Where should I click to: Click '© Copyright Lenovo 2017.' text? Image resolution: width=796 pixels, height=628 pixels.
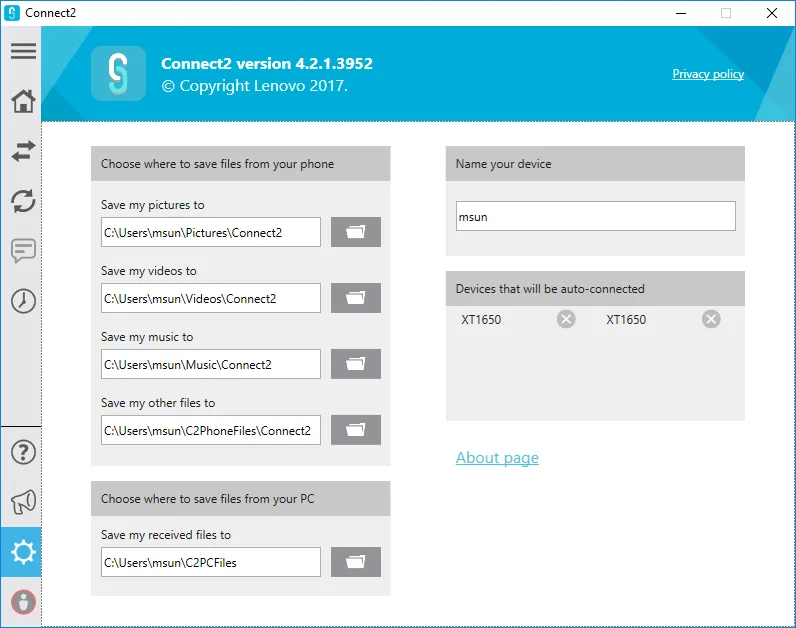255,86
